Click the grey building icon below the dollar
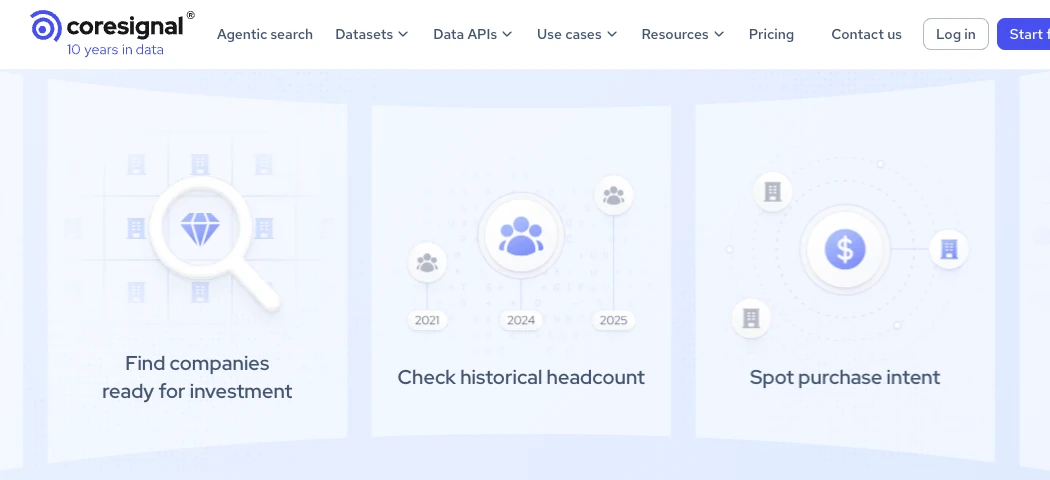Screen dimensions: 1050x480 coord(751,318)
